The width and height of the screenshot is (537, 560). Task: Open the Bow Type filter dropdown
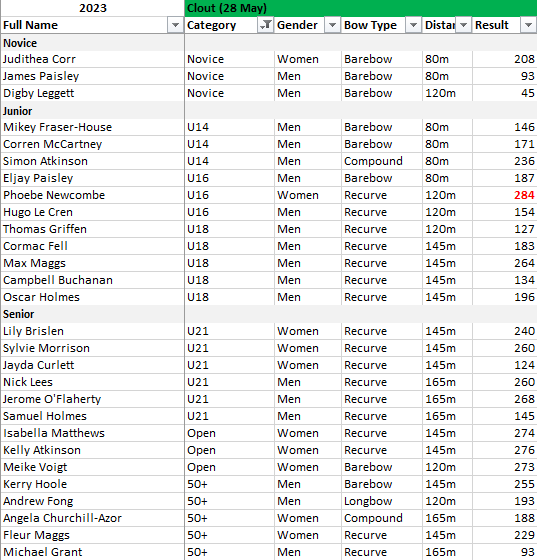[x=413, y=25]
